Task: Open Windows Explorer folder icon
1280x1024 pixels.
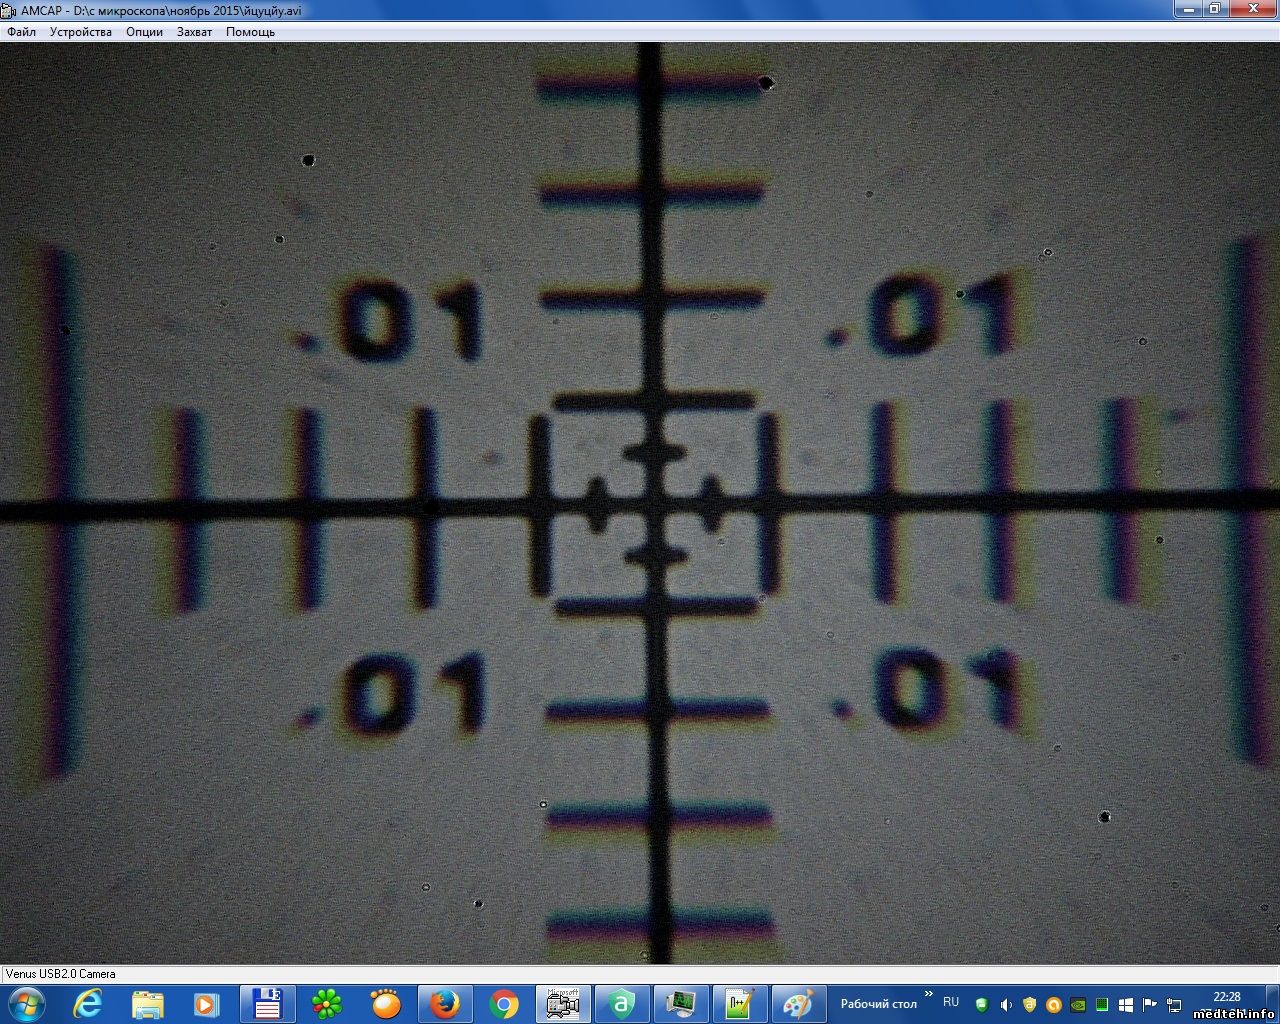Action: tap(148, 1003)
